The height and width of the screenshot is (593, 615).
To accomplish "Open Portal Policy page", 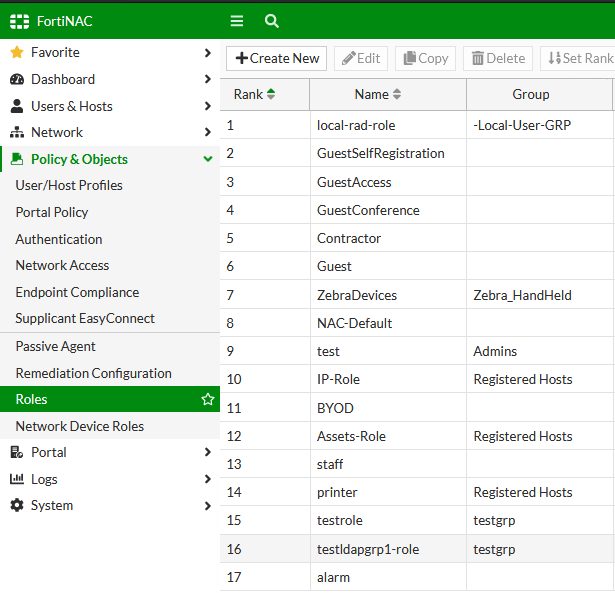I will tap(52, 212).
